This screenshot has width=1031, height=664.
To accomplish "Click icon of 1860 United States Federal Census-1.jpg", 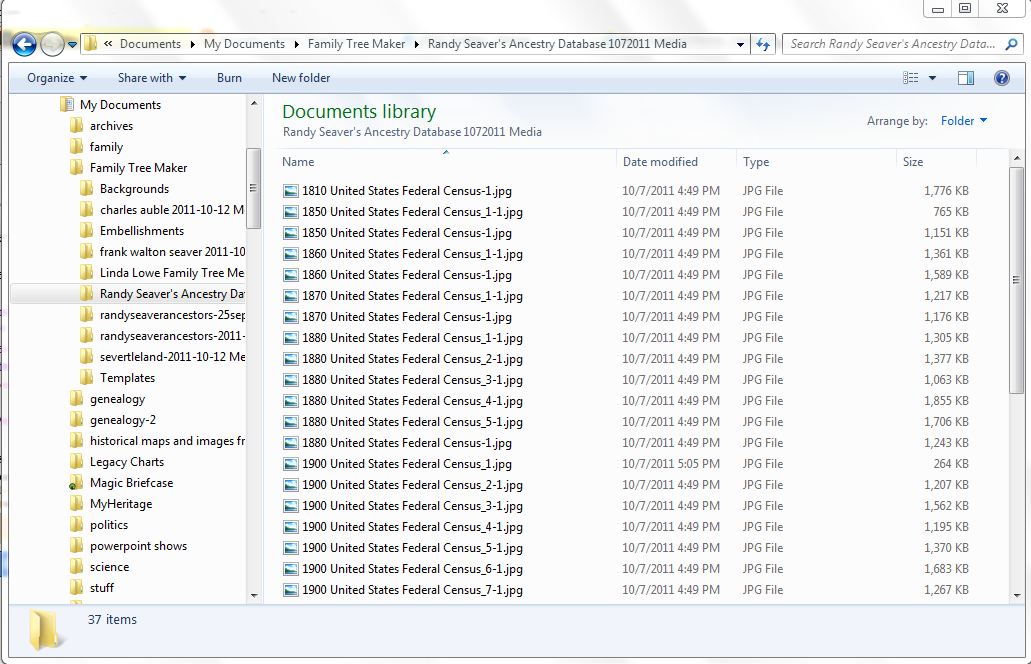I will [x=290, y=275].
